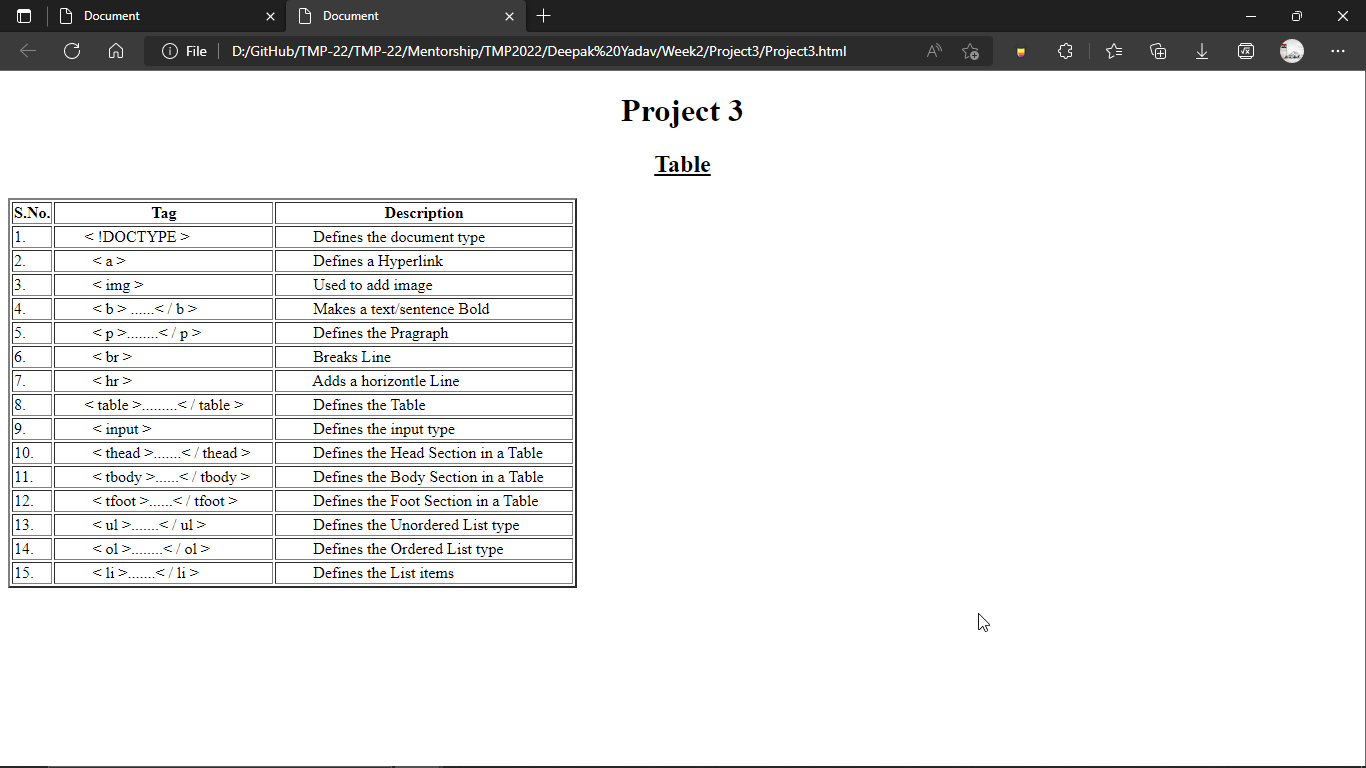Image resolution: width=1366 pixels, height=768 pixels.
Task: Add this page to favorites star
Action: click(x=970, y=51)
